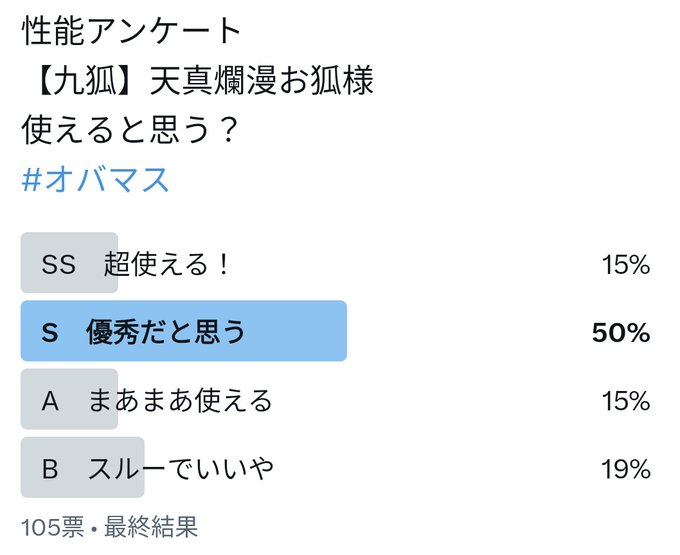This screenshot has height=555, width=680.
Task: Select the まあまあ使える poll option text
Action: point(180,400)
